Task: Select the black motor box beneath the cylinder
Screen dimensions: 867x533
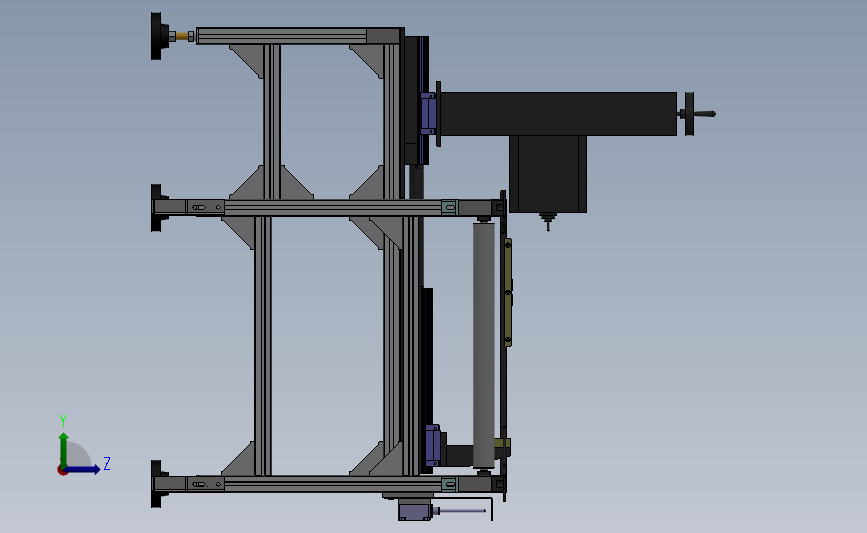Action: pos(548,174)
